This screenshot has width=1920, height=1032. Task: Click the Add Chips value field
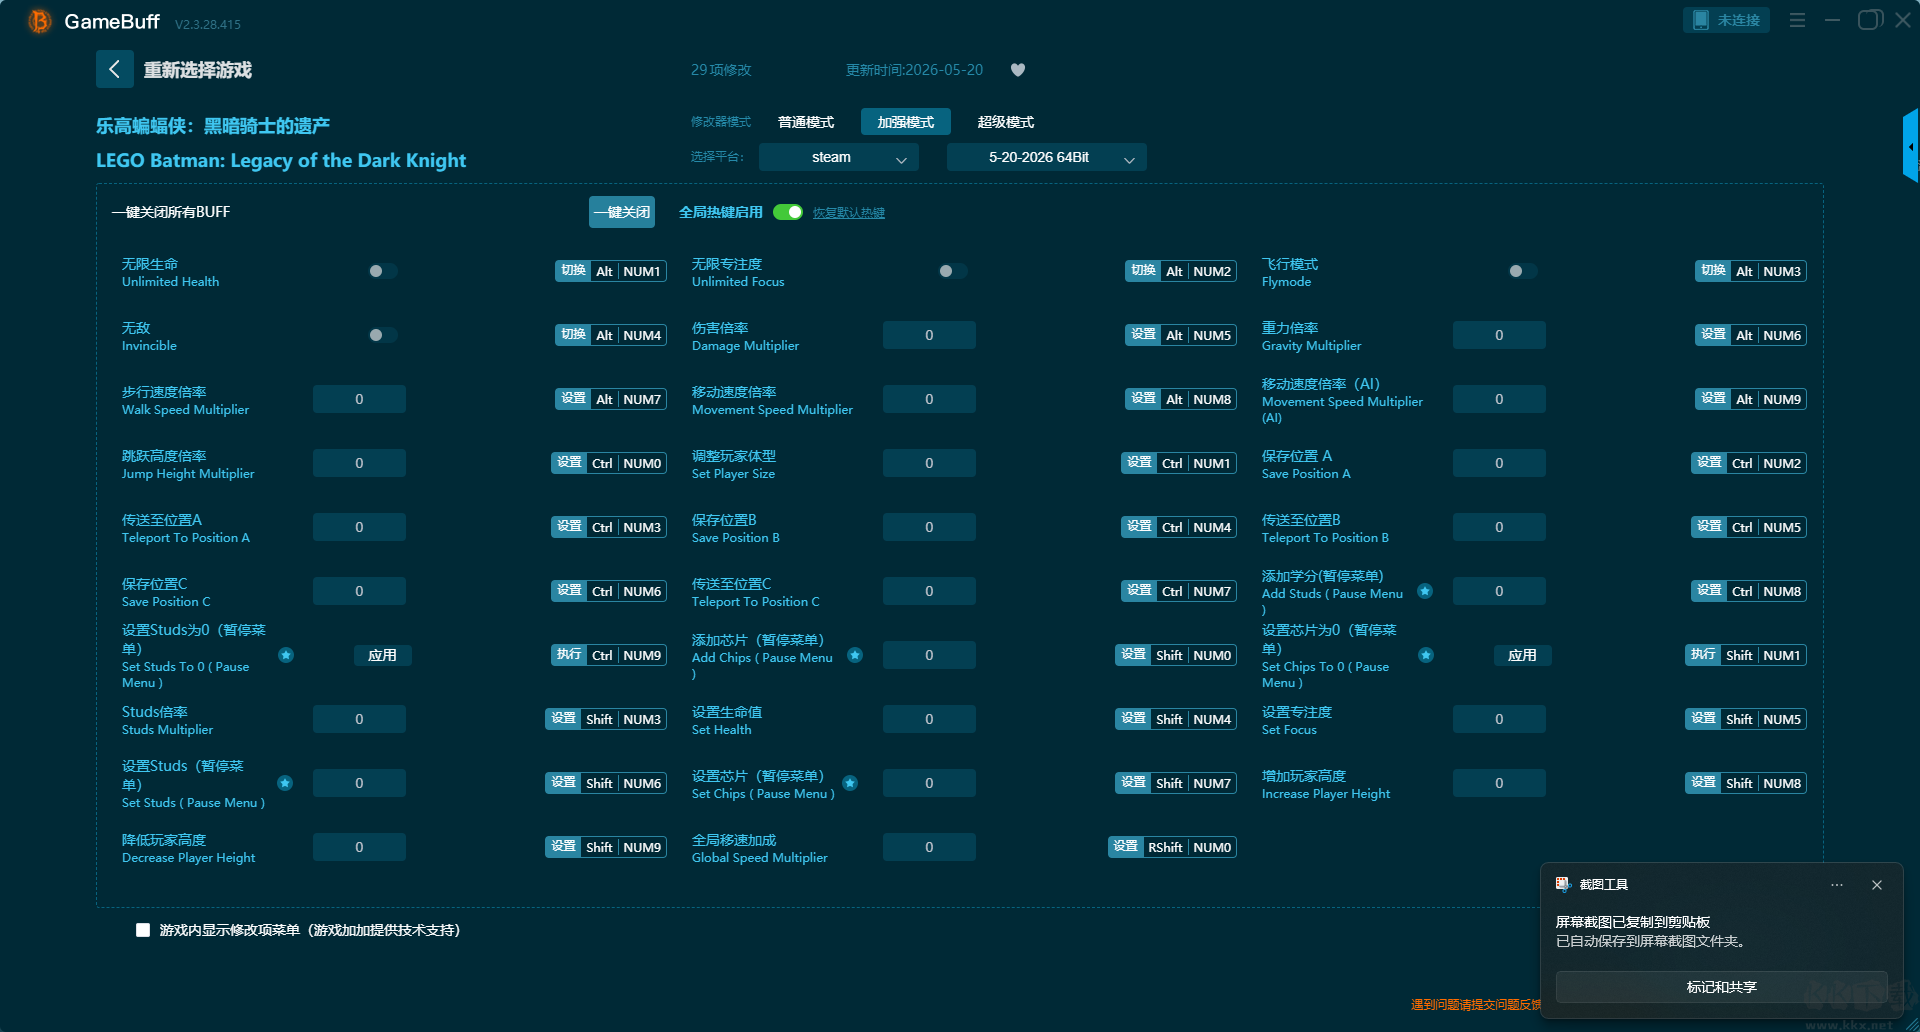(929, 655)
